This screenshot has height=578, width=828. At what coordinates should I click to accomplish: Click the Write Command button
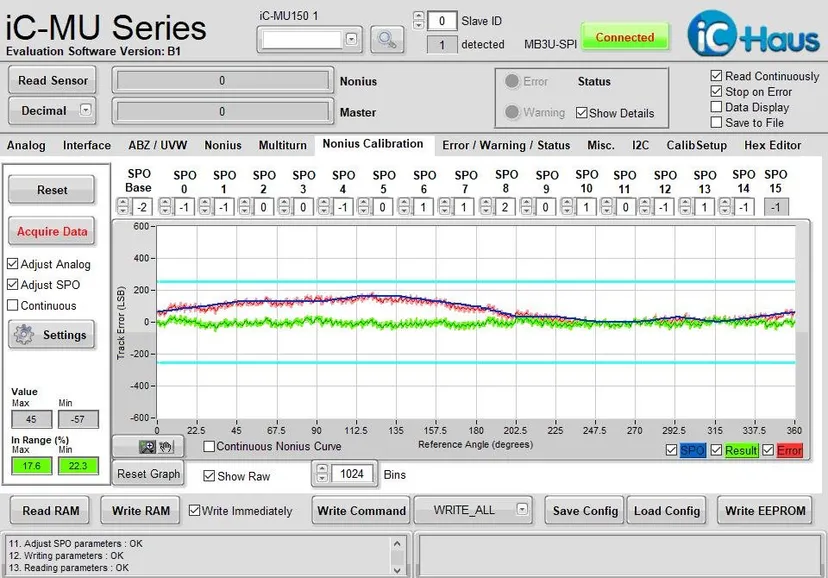(x=361, y=510)
